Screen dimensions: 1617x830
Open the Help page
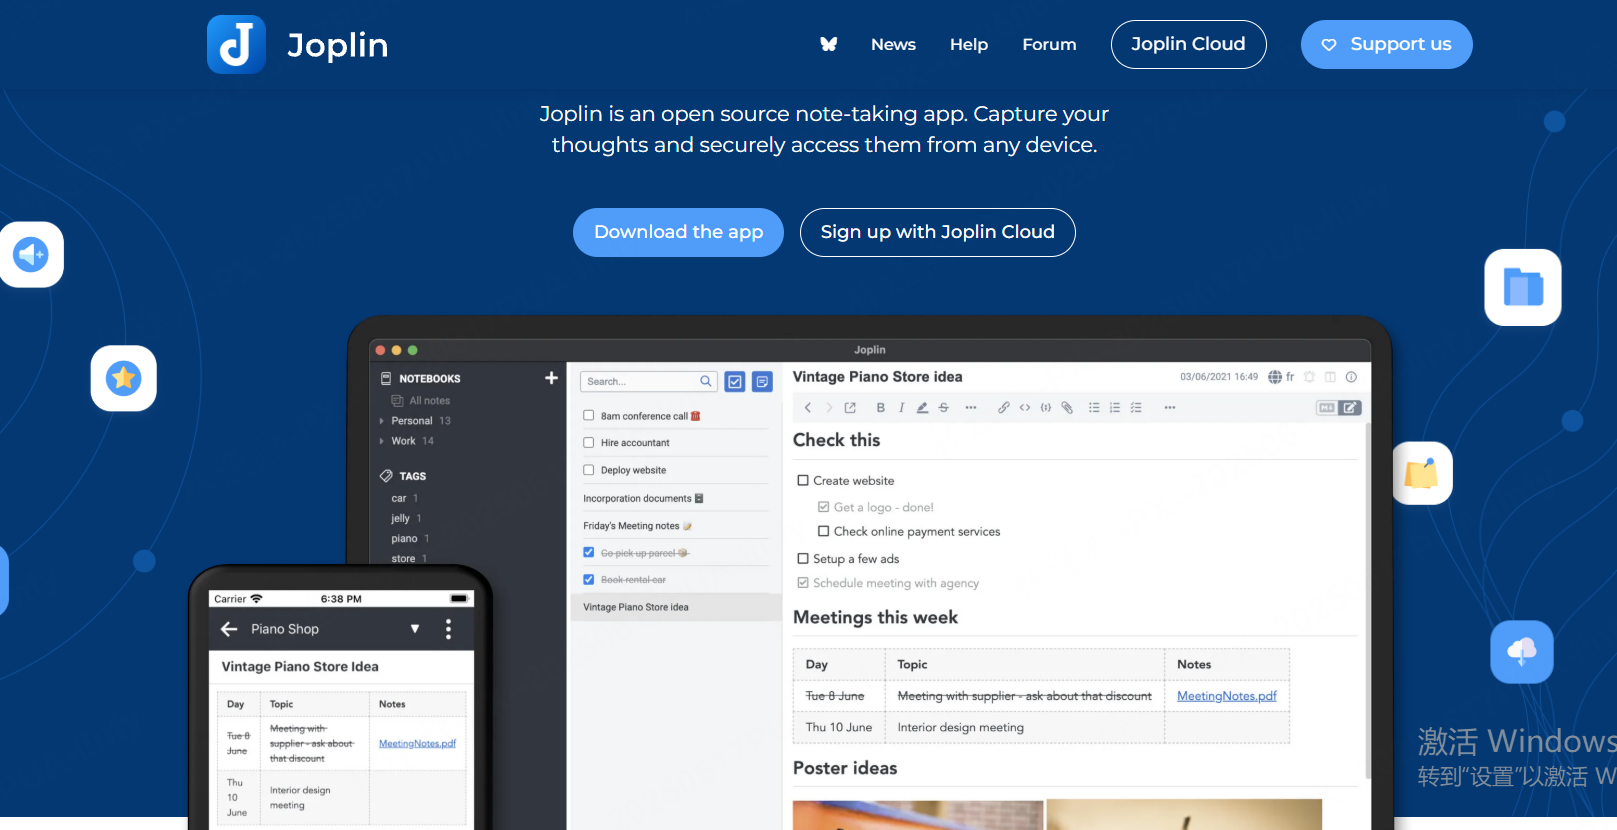tap(969, 44)
